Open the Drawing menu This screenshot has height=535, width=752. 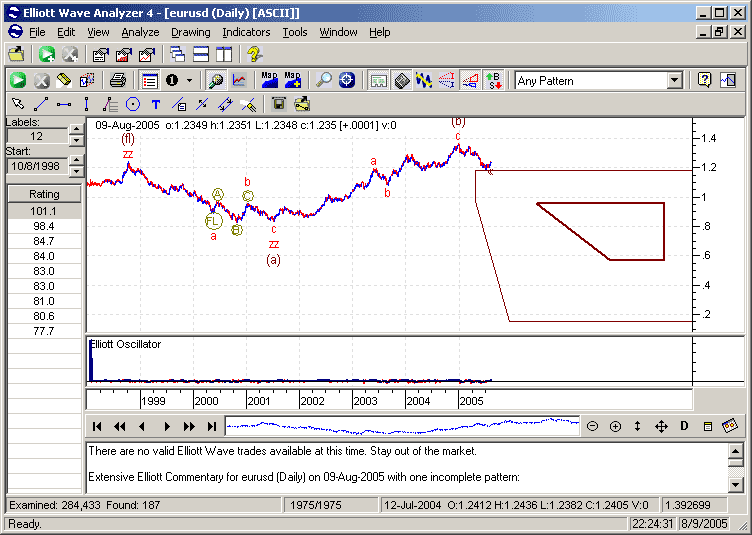click(190, 32)
